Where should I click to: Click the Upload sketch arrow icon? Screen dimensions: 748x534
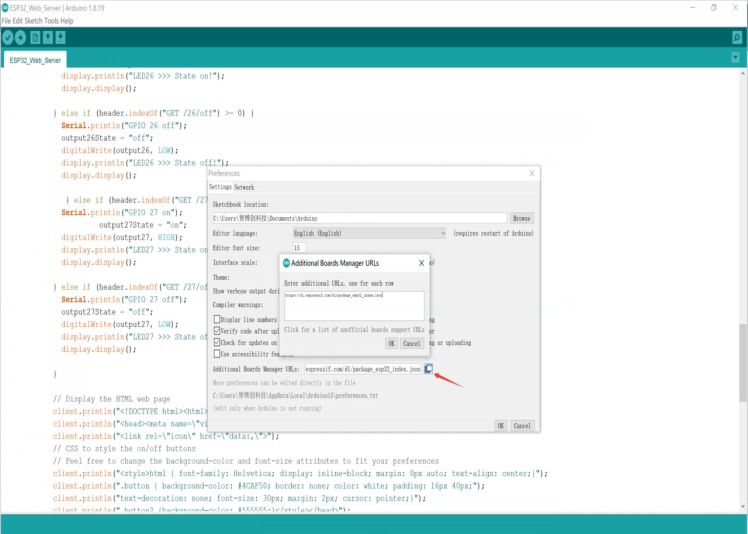pyautogui.click(x=21, y=37)
